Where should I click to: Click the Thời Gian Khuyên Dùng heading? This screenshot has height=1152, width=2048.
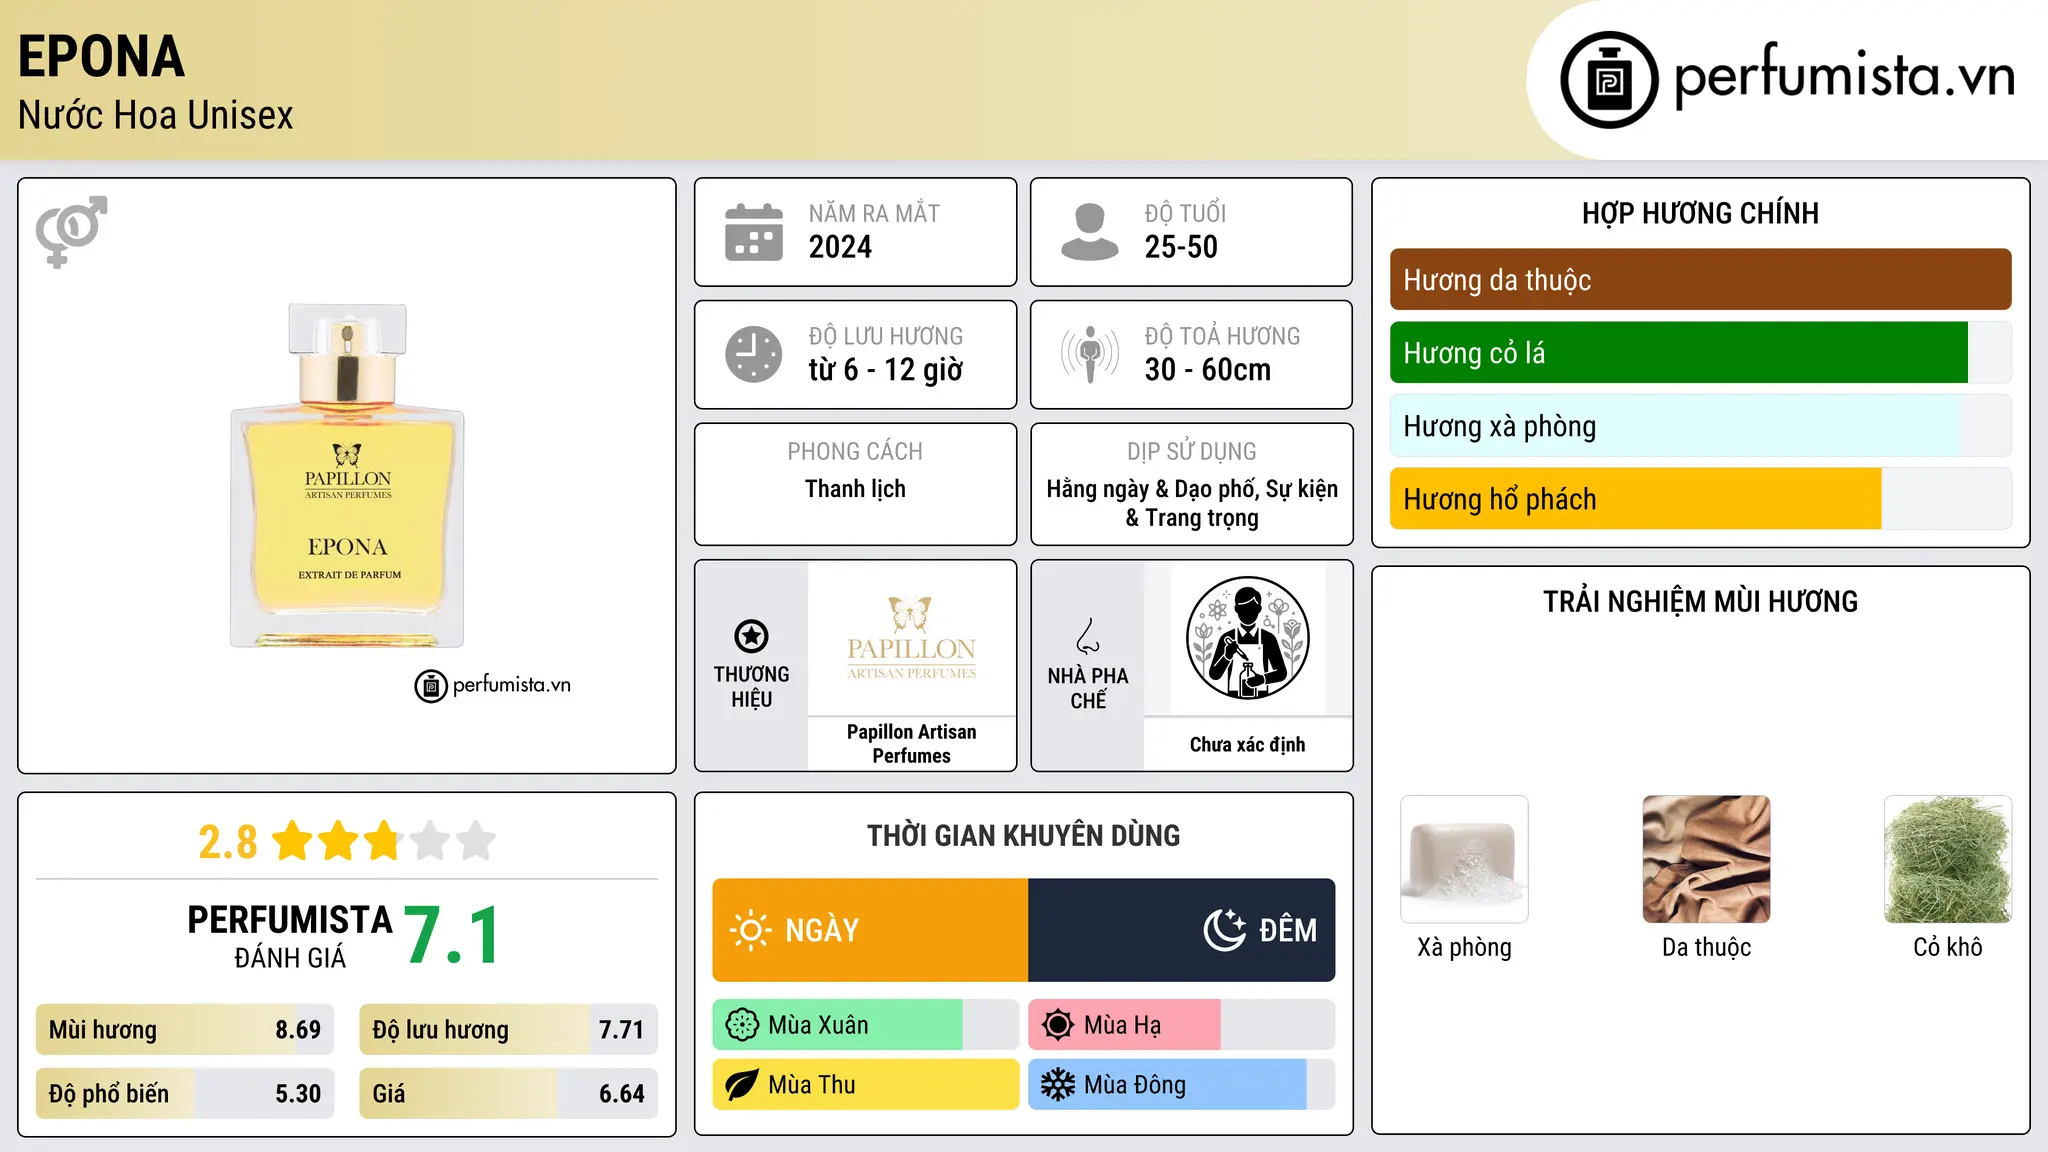coord(1023,836)
